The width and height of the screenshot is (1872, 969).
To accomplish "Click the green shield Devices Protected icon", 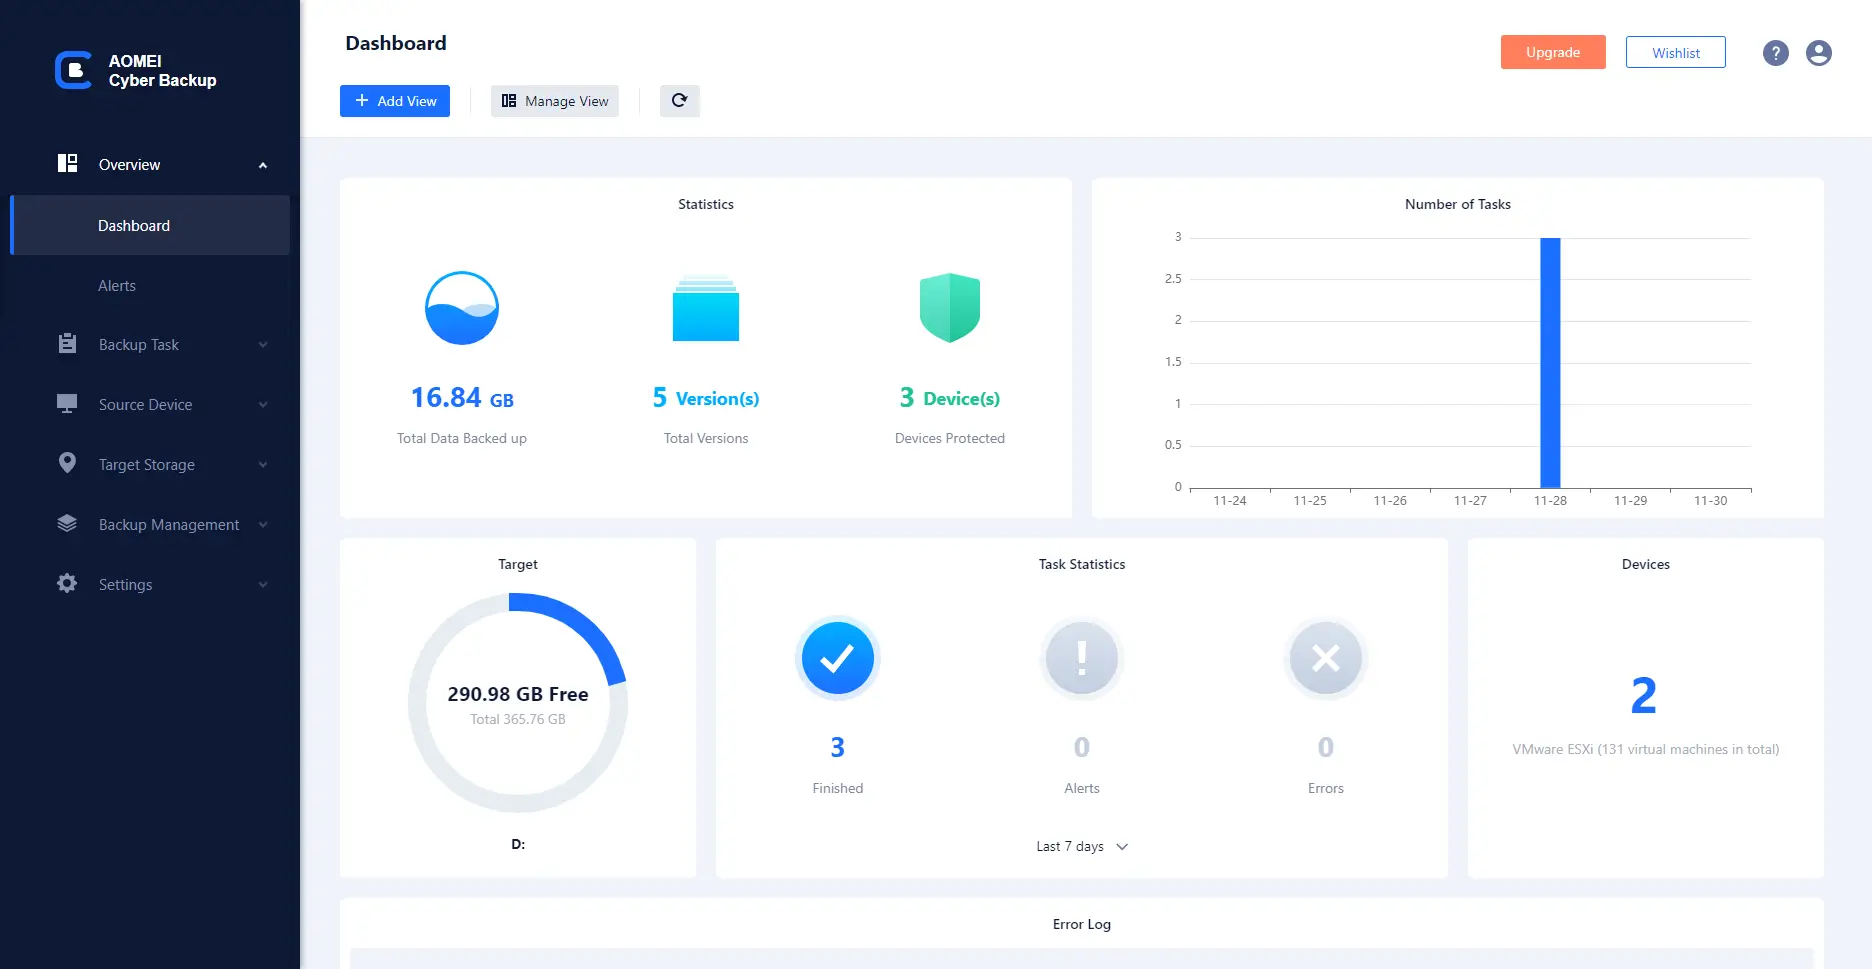I will coord(949,308).
